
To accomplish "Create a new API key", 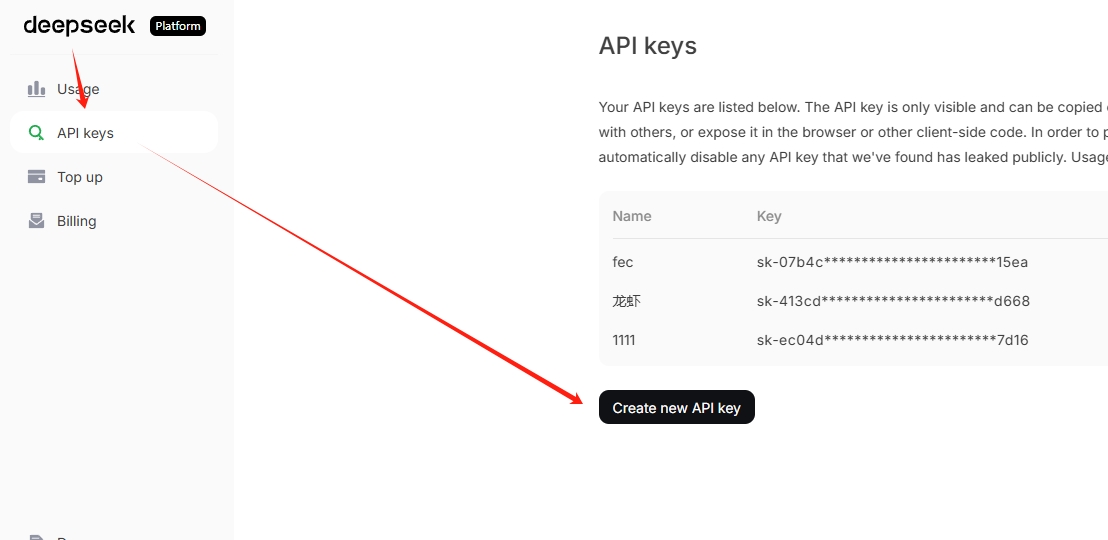I will point(676,407).
